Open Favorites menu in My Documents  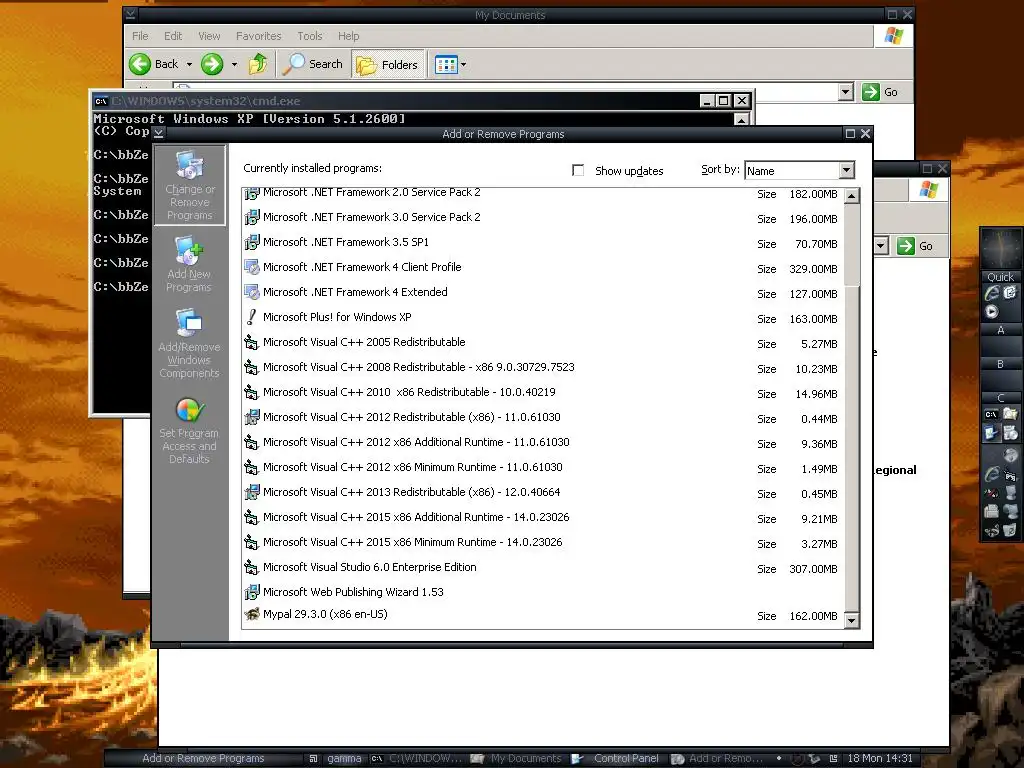(259, 36)
